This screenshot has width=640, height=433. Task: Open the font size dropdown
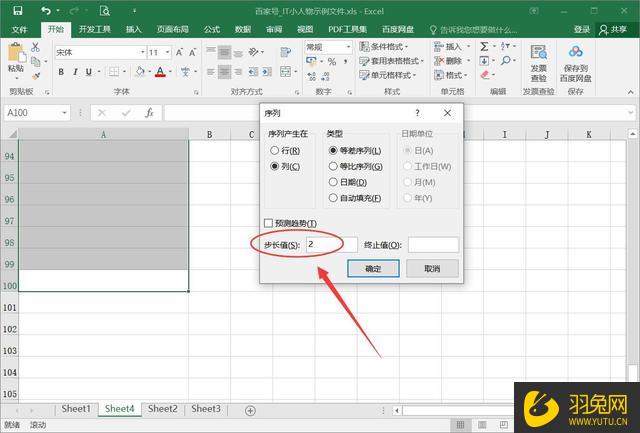click(167, 52)
